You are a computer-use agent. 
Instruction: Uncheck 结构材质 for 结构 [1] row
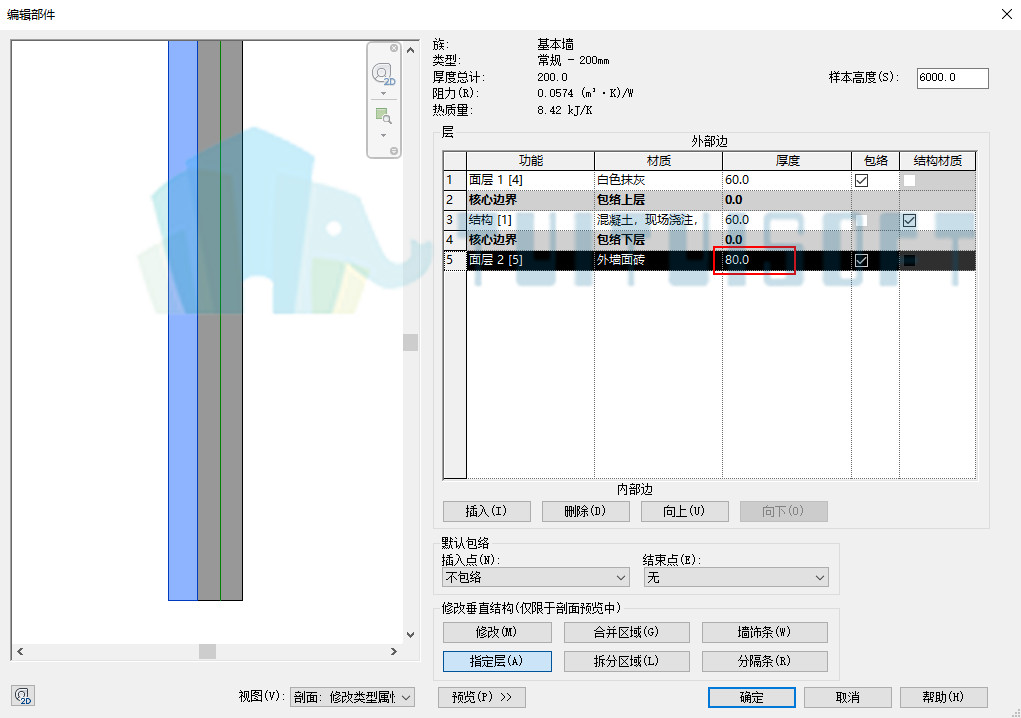[910, 220]
